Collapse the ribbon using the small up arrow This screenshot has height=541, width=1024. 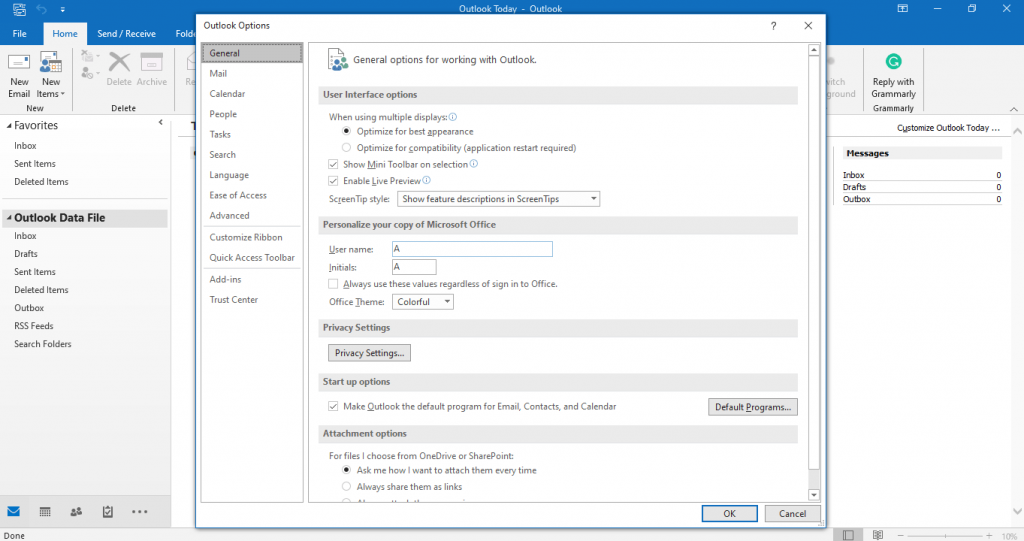click(x=1014, y=109)
